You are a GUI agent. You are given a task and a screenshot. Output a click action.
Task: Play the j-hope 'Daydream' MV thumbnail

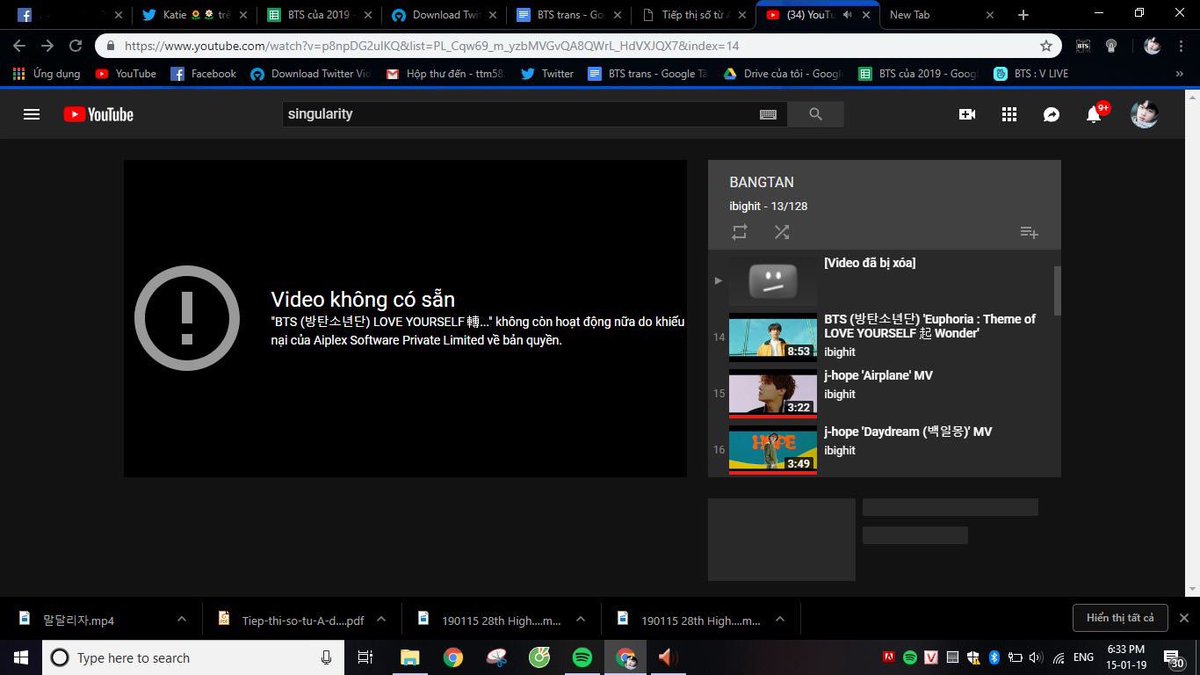click(773, 449)
